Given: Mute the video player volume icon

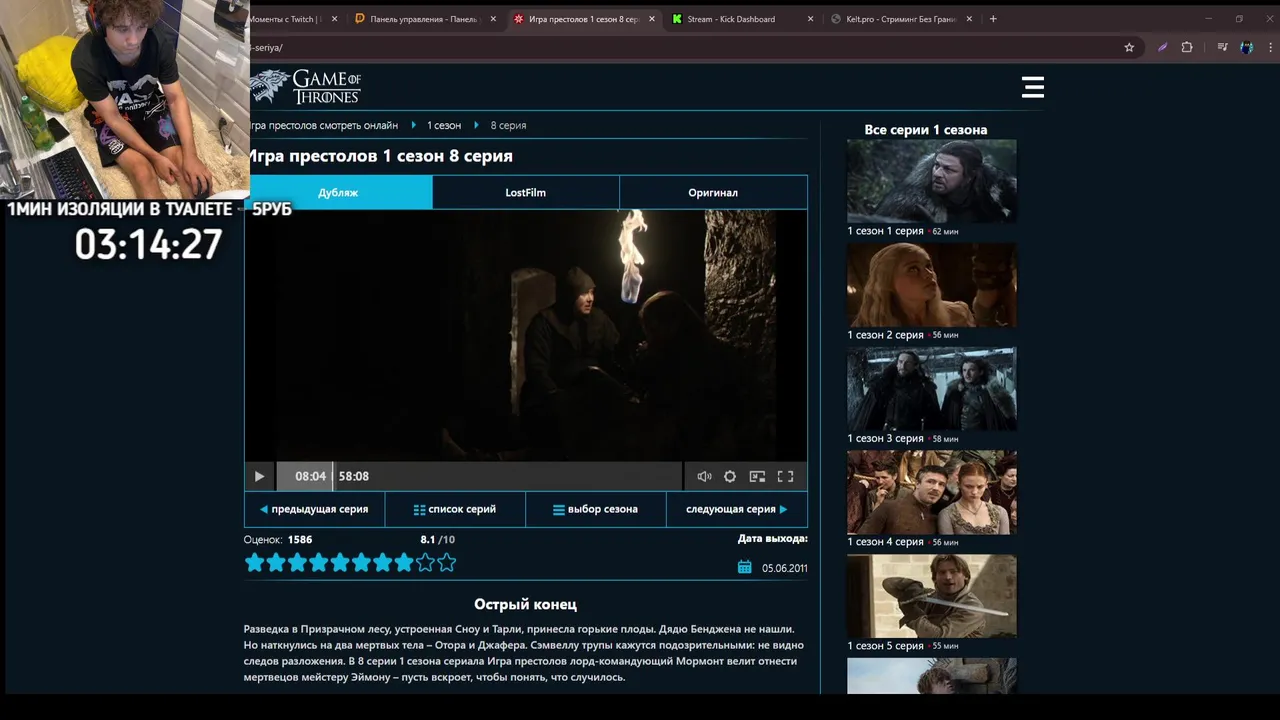Looking at the screenshot, I should (x=704, y=477).
